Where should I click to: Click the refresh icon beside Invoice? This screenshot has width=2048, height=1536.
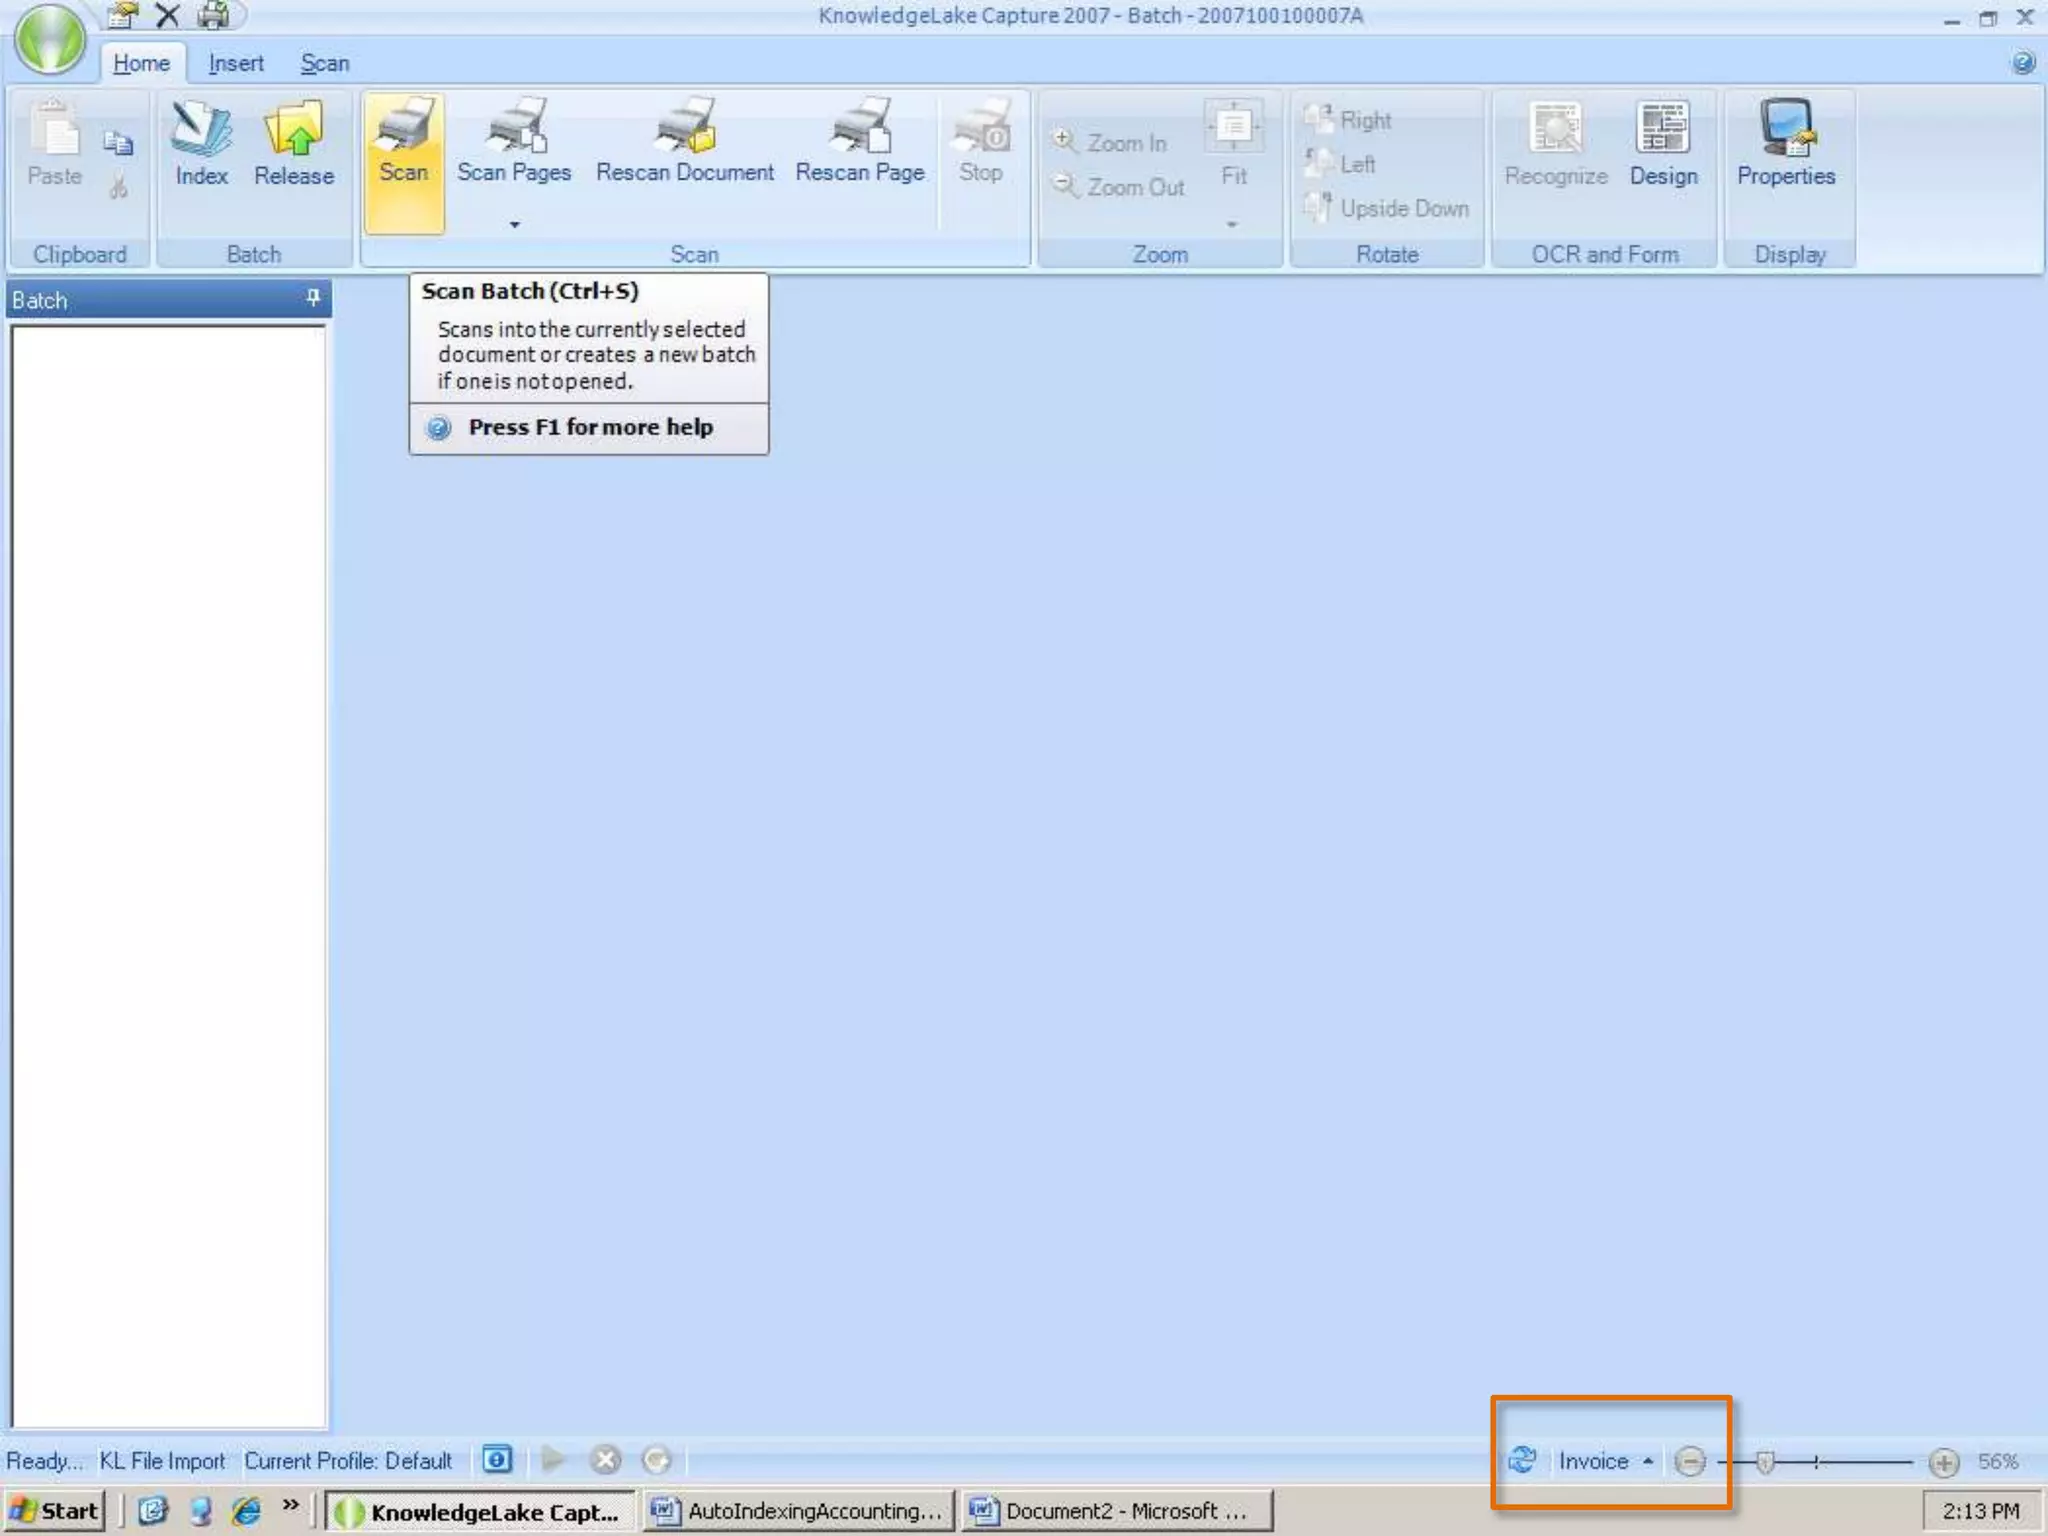(x=1522, y=1460)
